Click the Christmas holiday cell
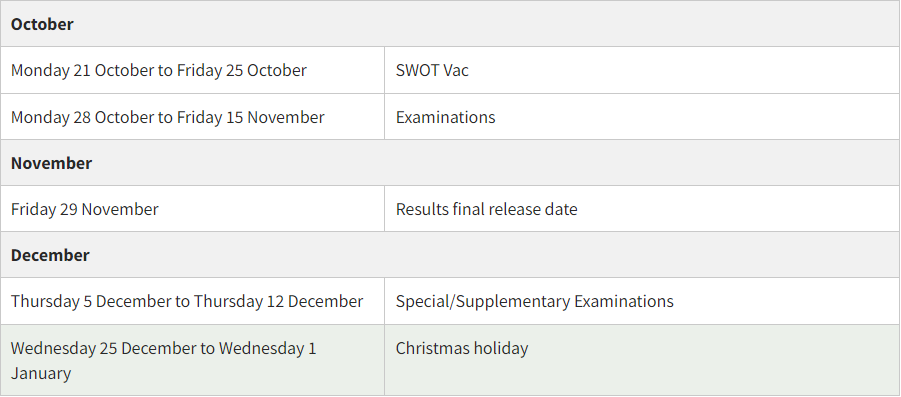This screenshot has height=397, width=901. coord(642,360)
